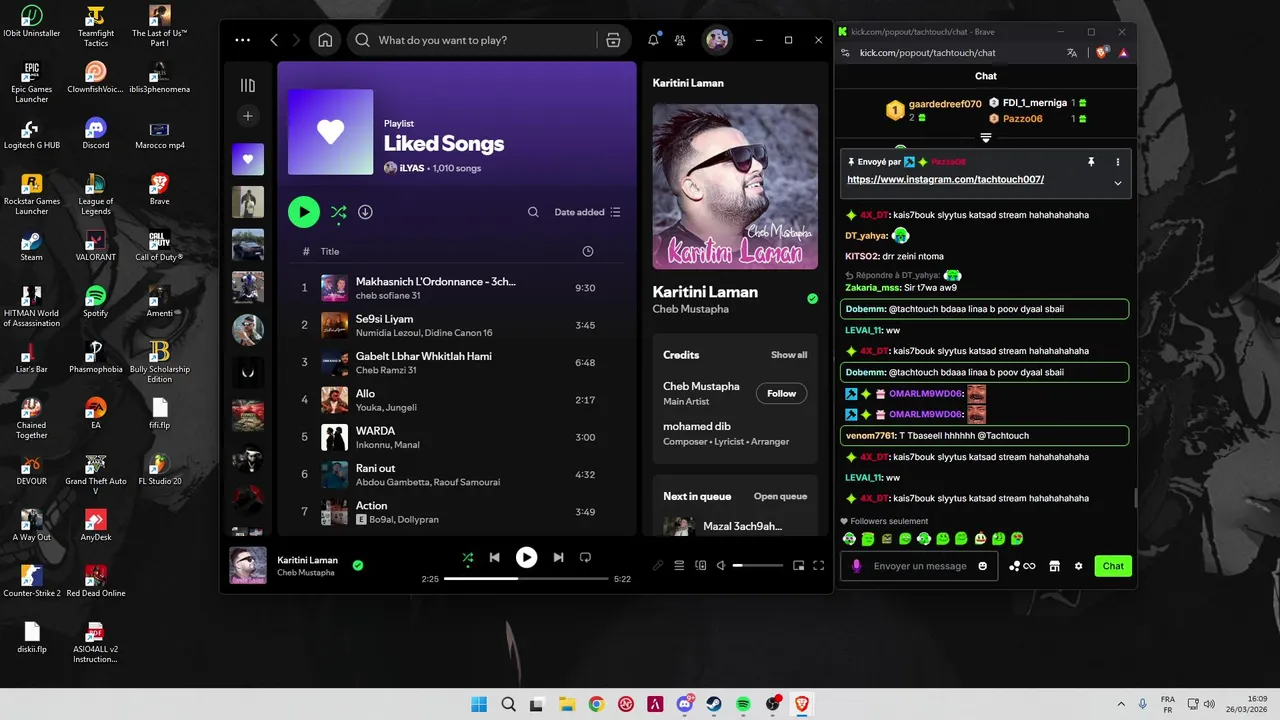Send message with green Chat button

click(1113, 566)
